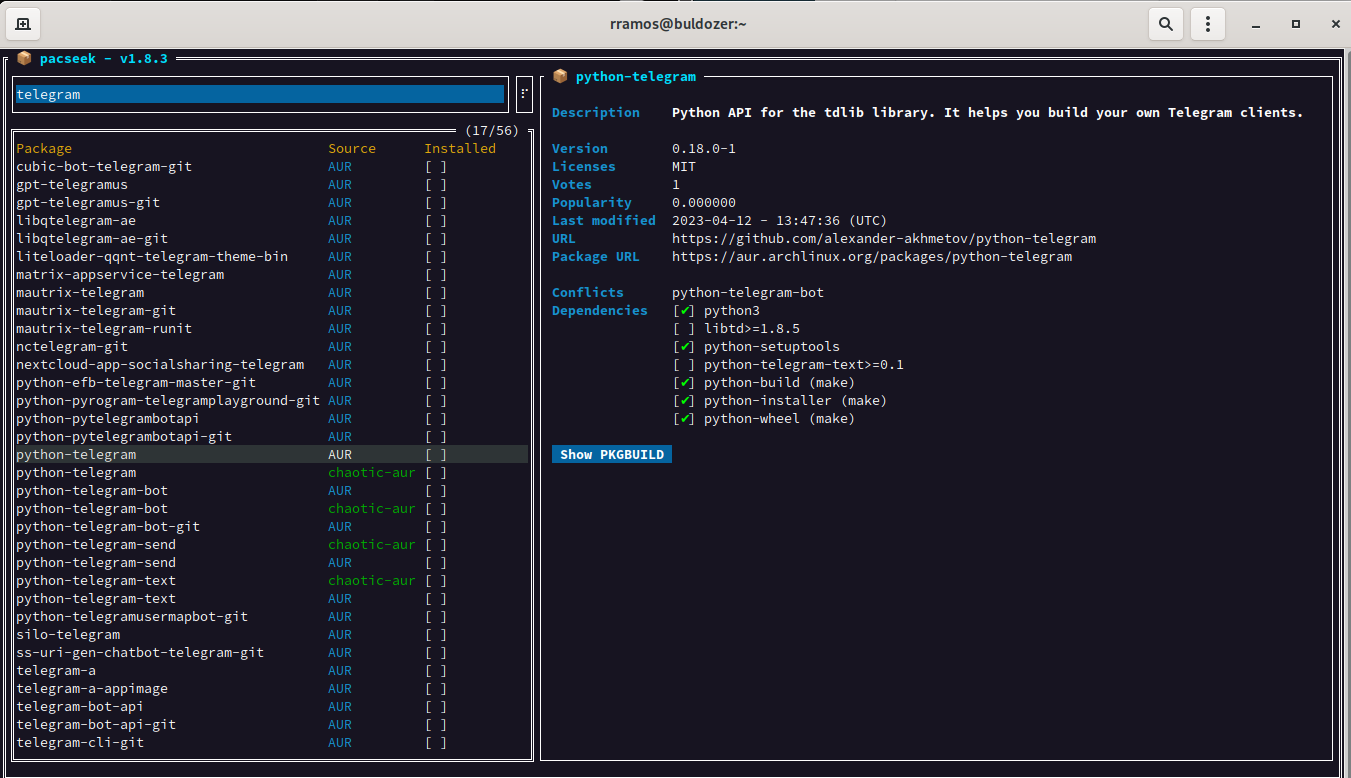The height and width of the screenshot is (778, 1351).
Task: Click the (17/56) result counter
Action: point(492,130)
